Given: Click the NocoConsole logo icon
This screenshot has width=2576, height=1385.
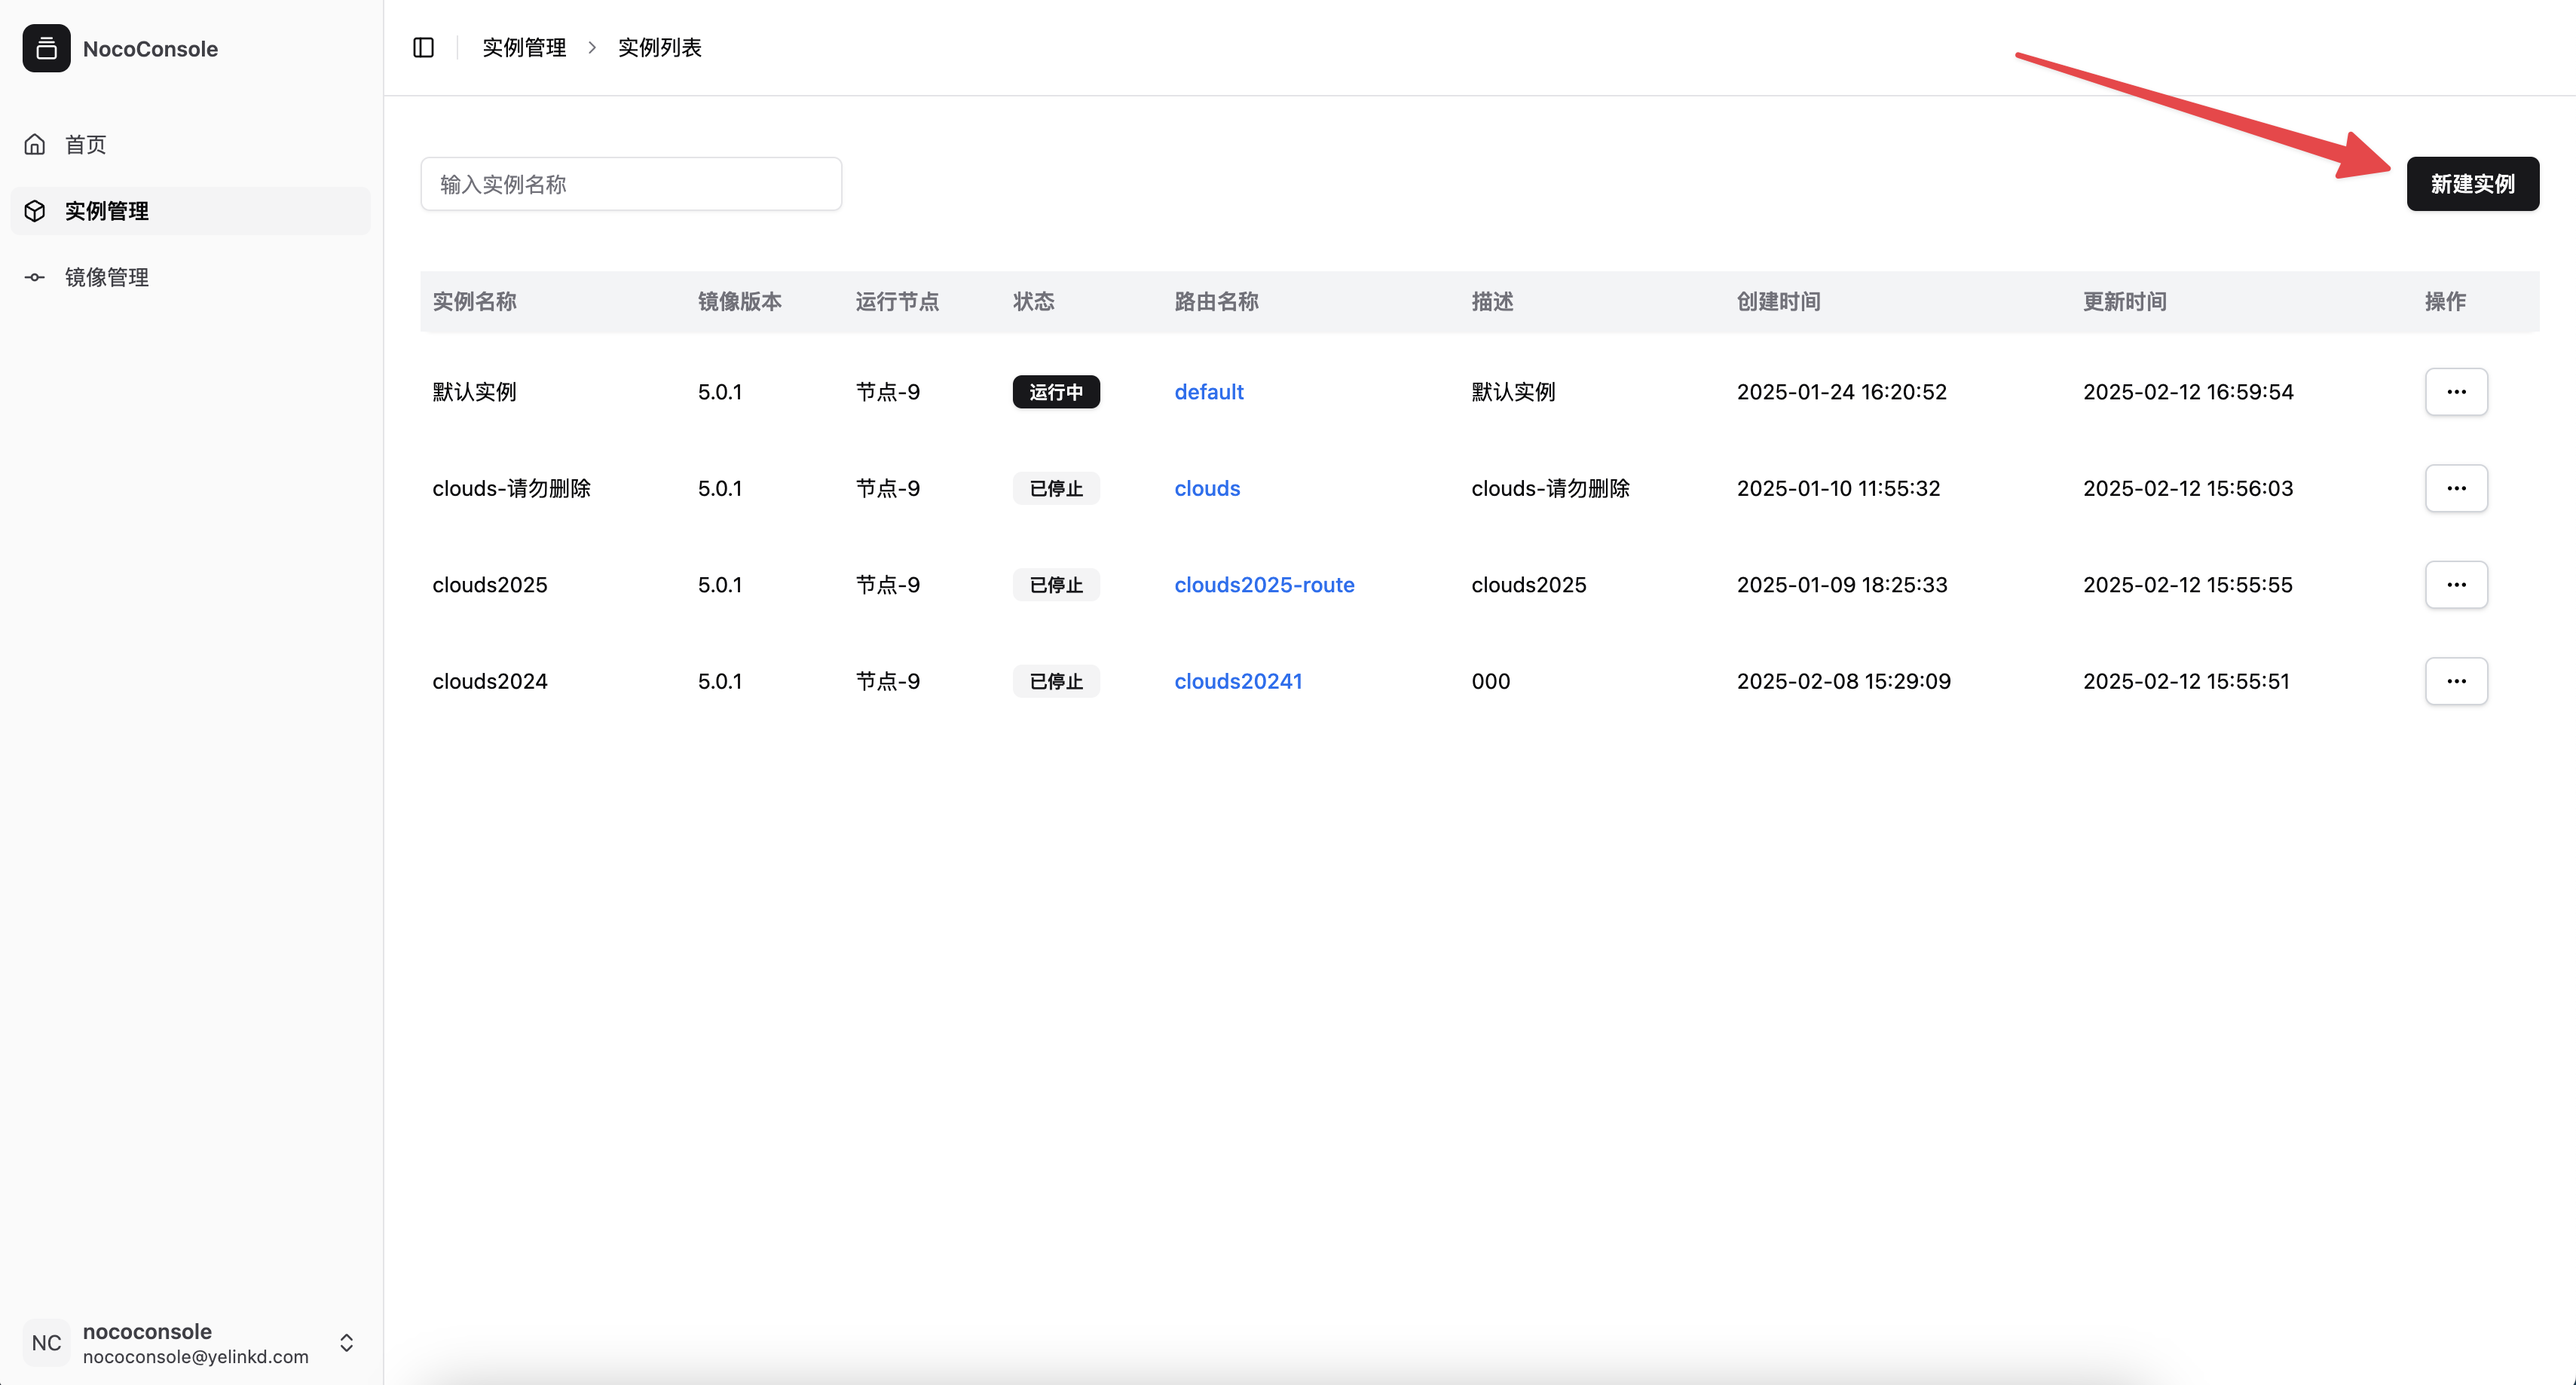Looking at the screenshot, I should pyautogui.click(x=46, y=48).
